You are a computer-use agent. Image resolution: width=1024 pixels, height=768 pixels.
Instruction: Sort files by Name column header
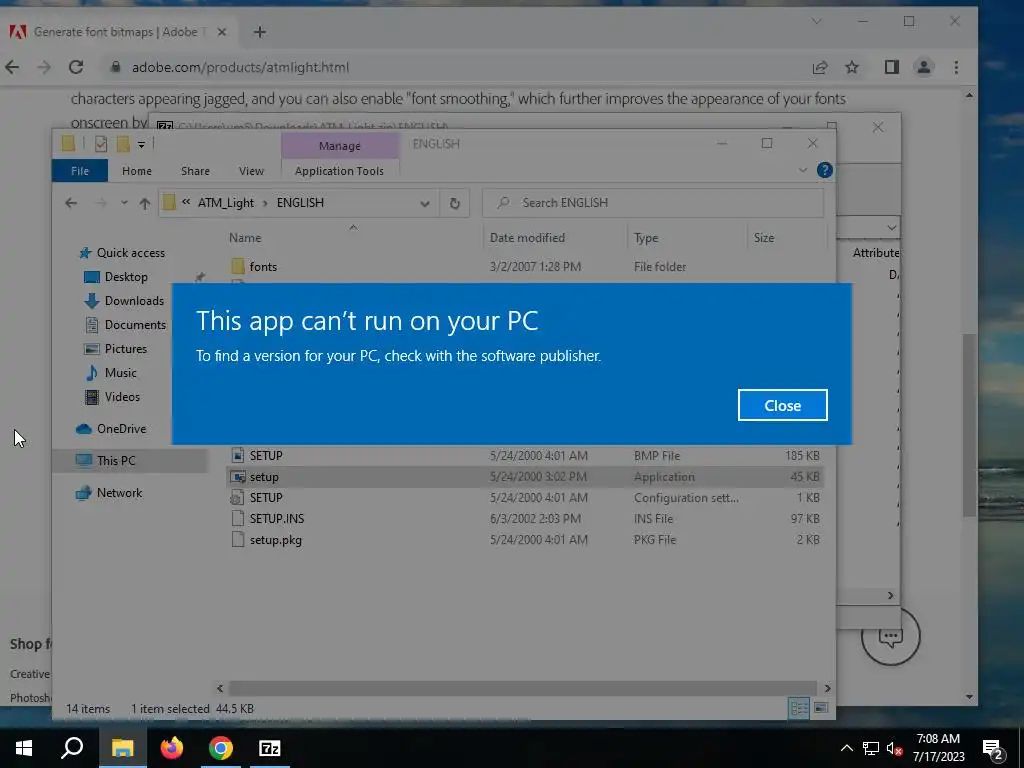point(246,238)
